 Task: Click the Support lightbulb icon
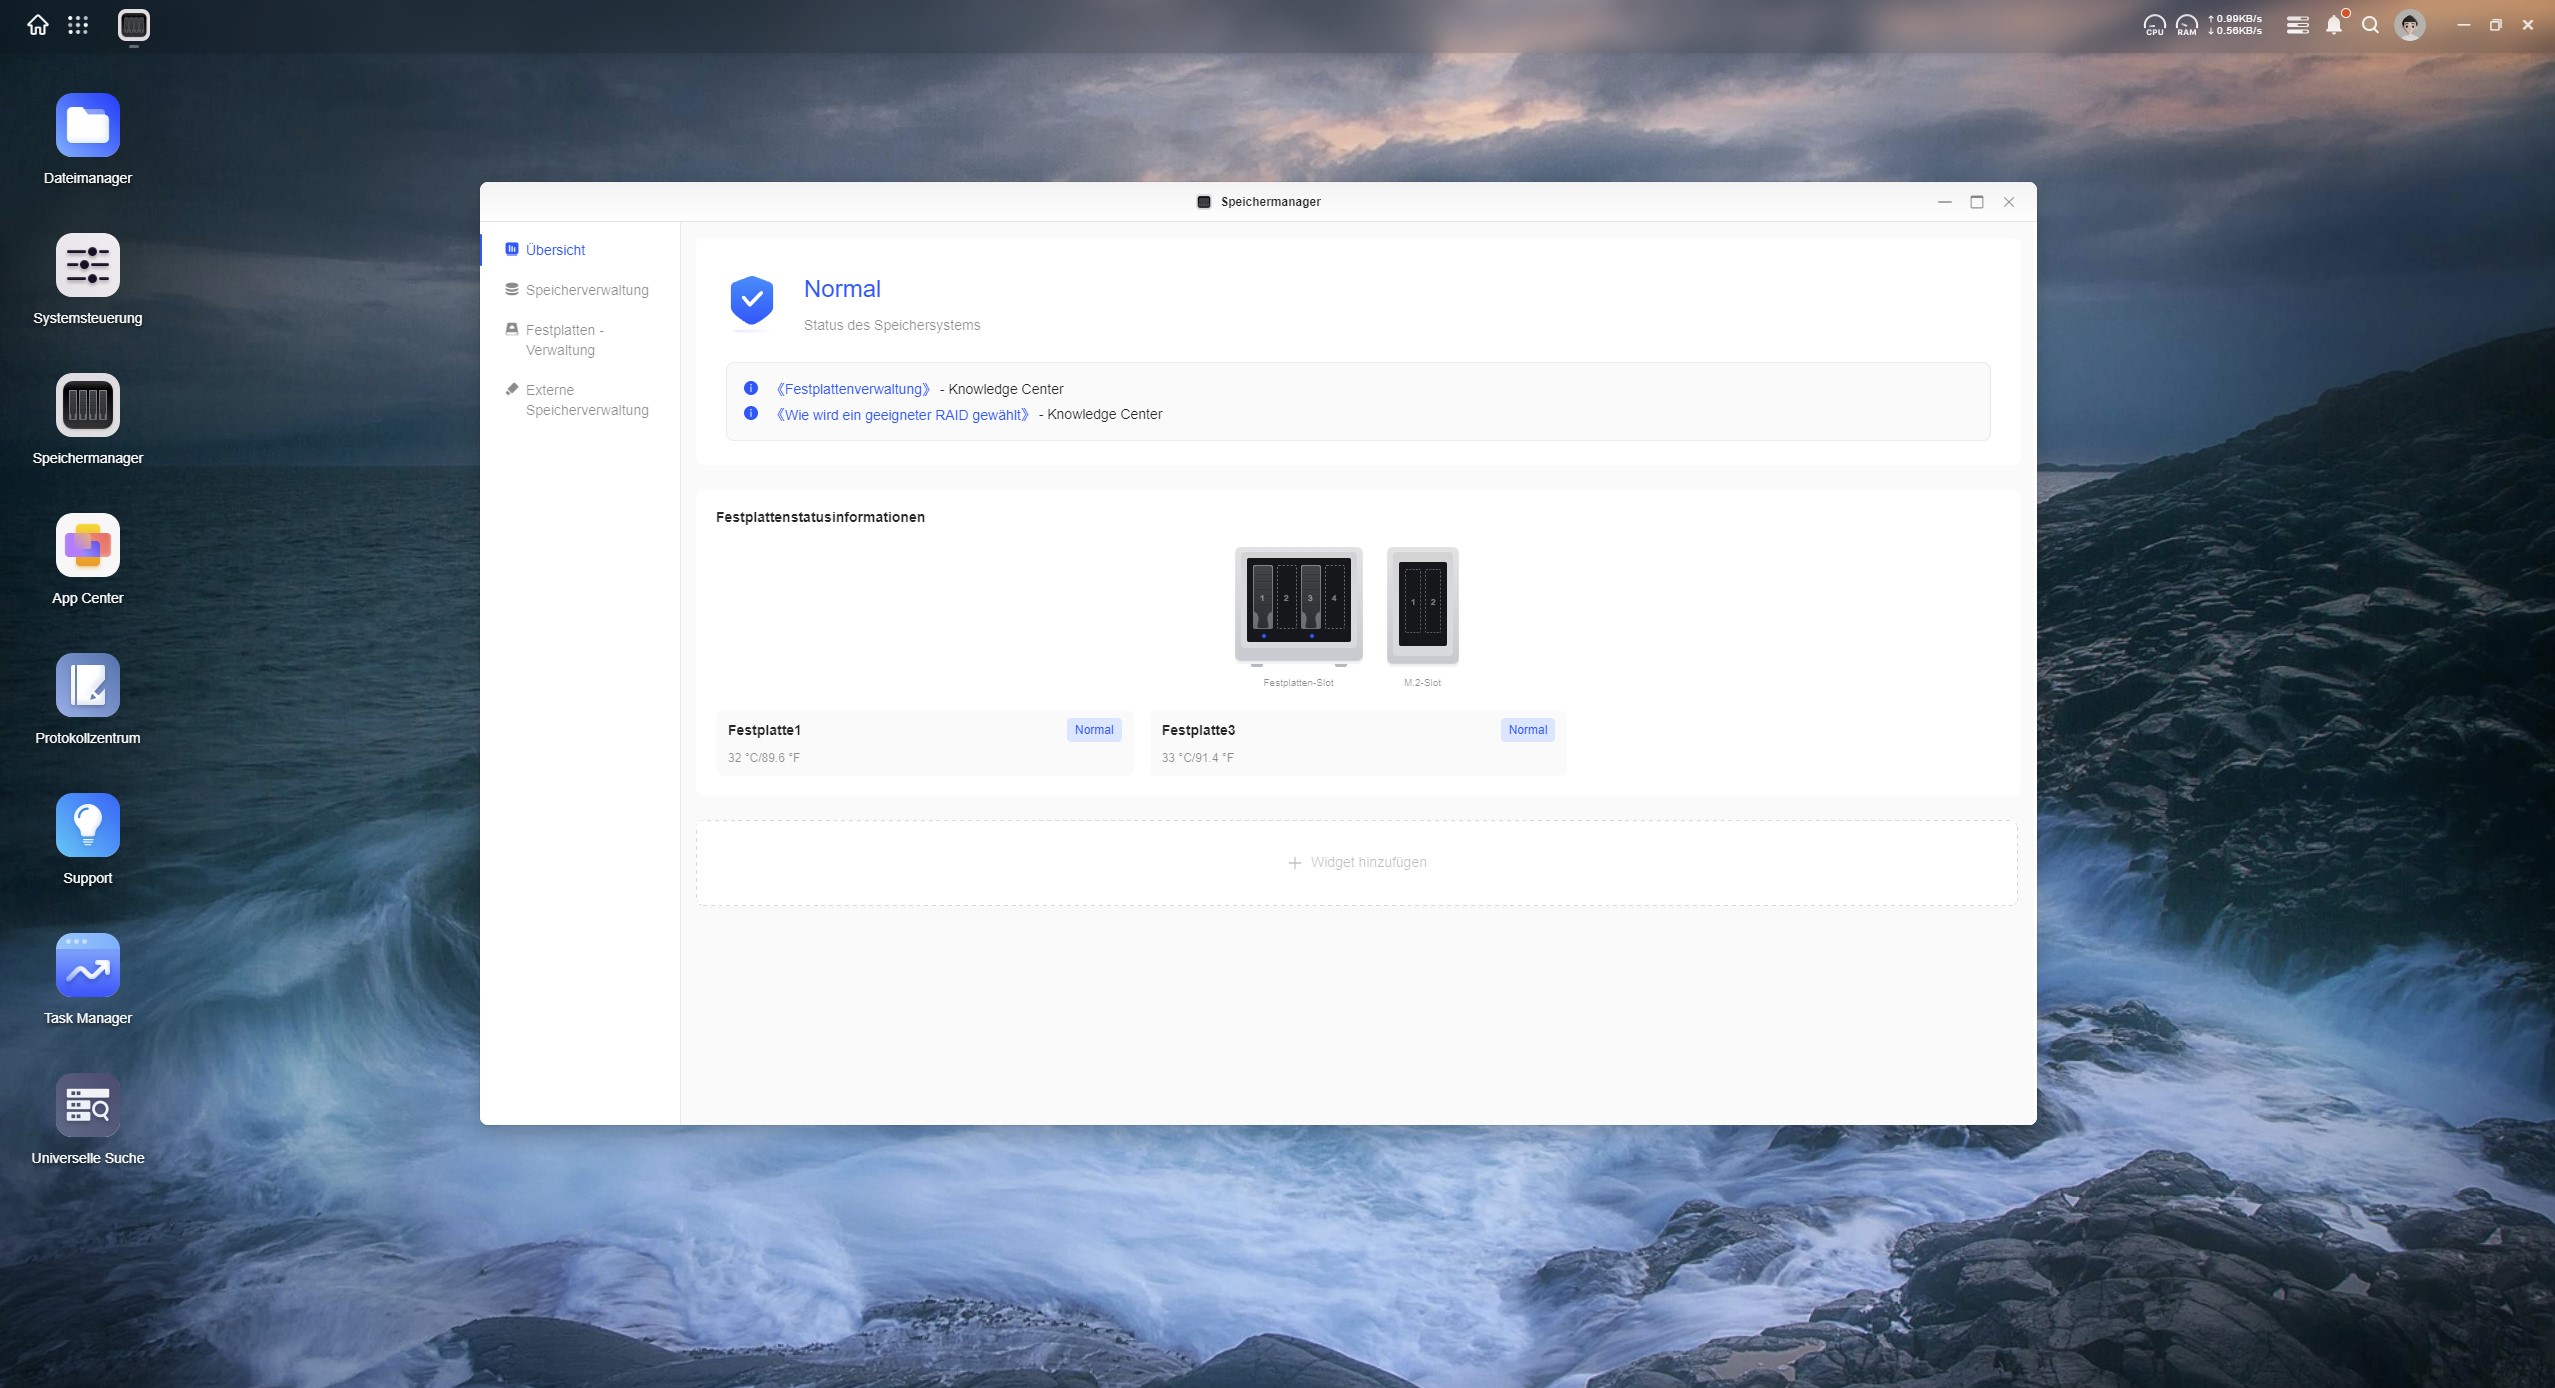point(88,826)
